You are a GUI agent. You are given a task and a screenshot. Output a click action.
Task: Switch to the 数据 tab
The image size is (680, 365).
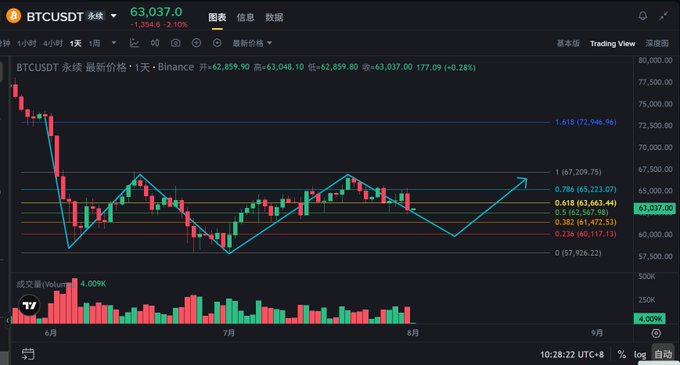tap(274, 17)
